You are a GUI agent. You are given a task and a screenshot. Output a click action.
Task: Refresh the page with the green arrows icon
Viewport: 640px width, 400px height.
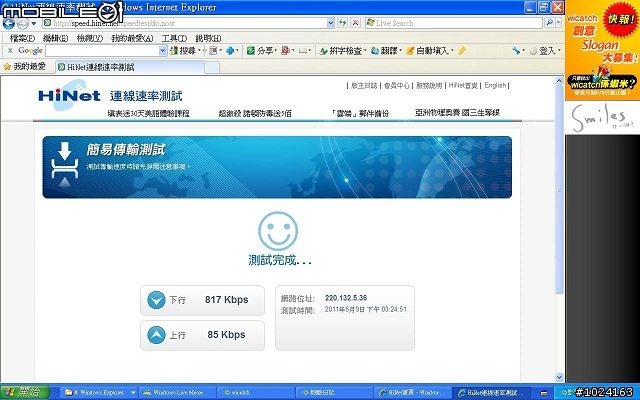click(342, 23)
